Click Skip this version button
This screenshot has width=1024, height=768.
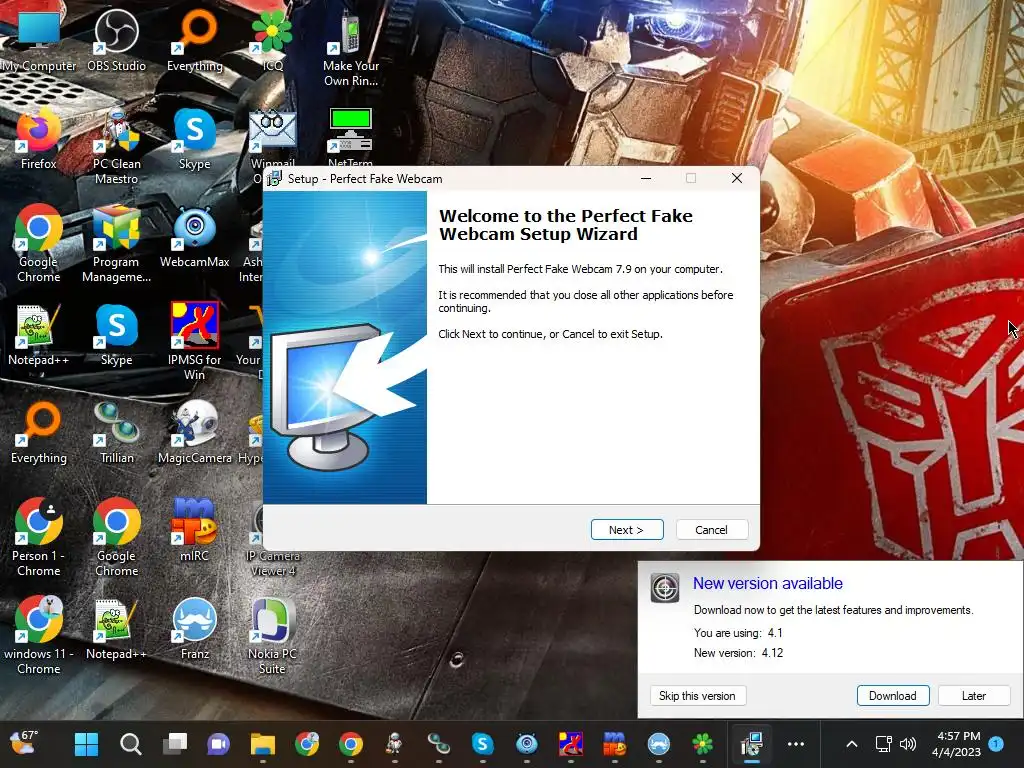[697, 696]
